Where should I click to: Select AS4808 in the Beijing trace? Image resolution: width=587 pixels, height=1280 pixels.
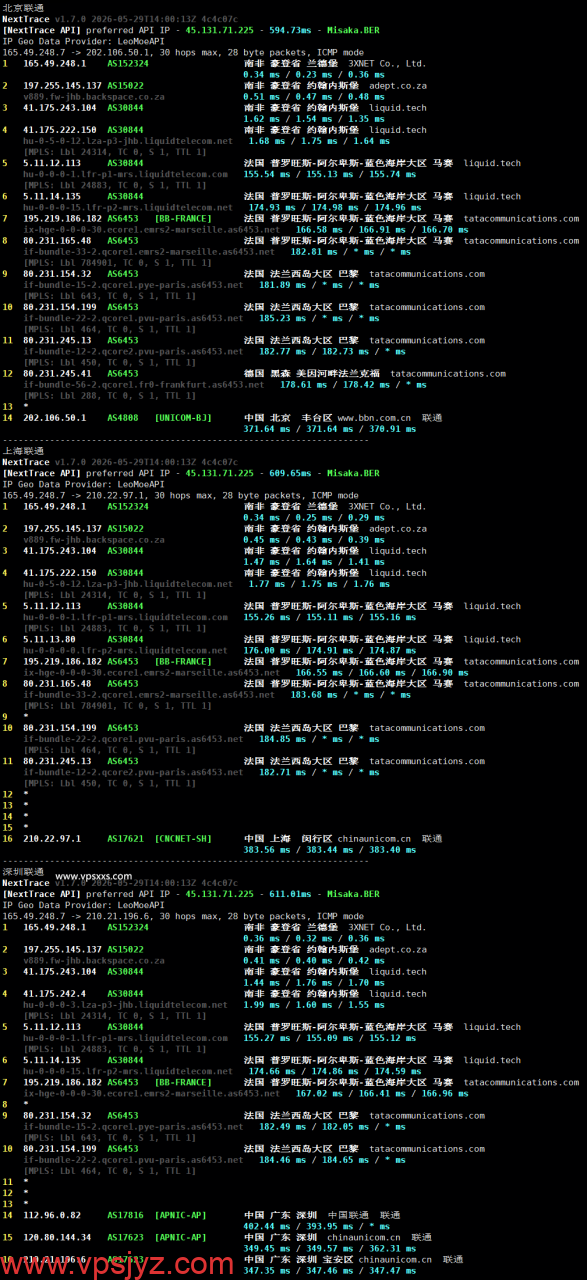121,418
